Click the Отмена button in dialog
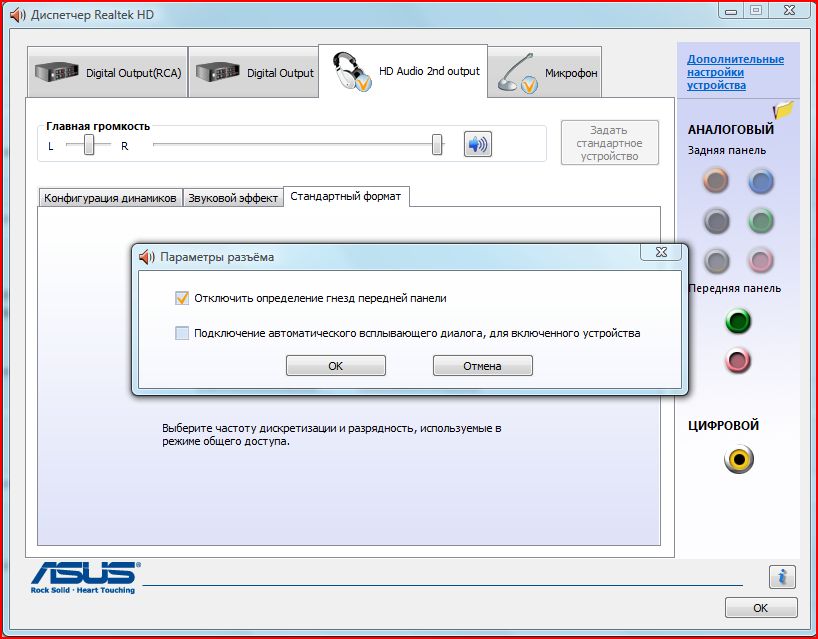The width and height of the screenshot is (818, 639). [x=483, y=366]
